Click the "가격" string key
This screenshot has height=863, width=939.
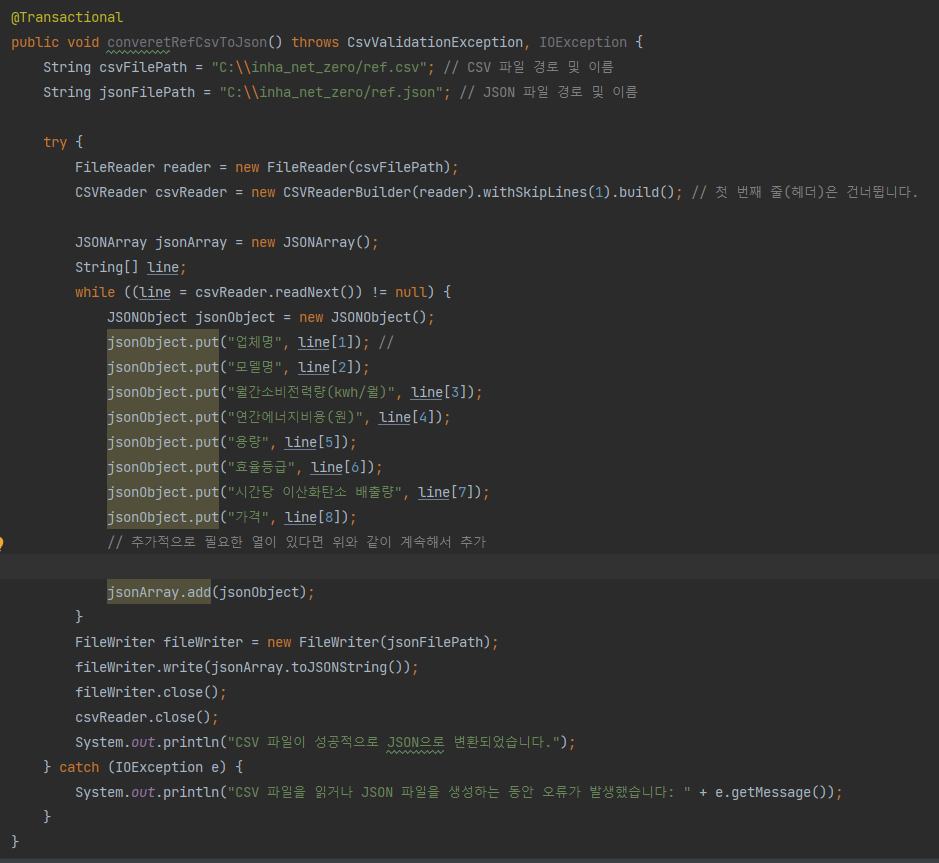[248, 517]
